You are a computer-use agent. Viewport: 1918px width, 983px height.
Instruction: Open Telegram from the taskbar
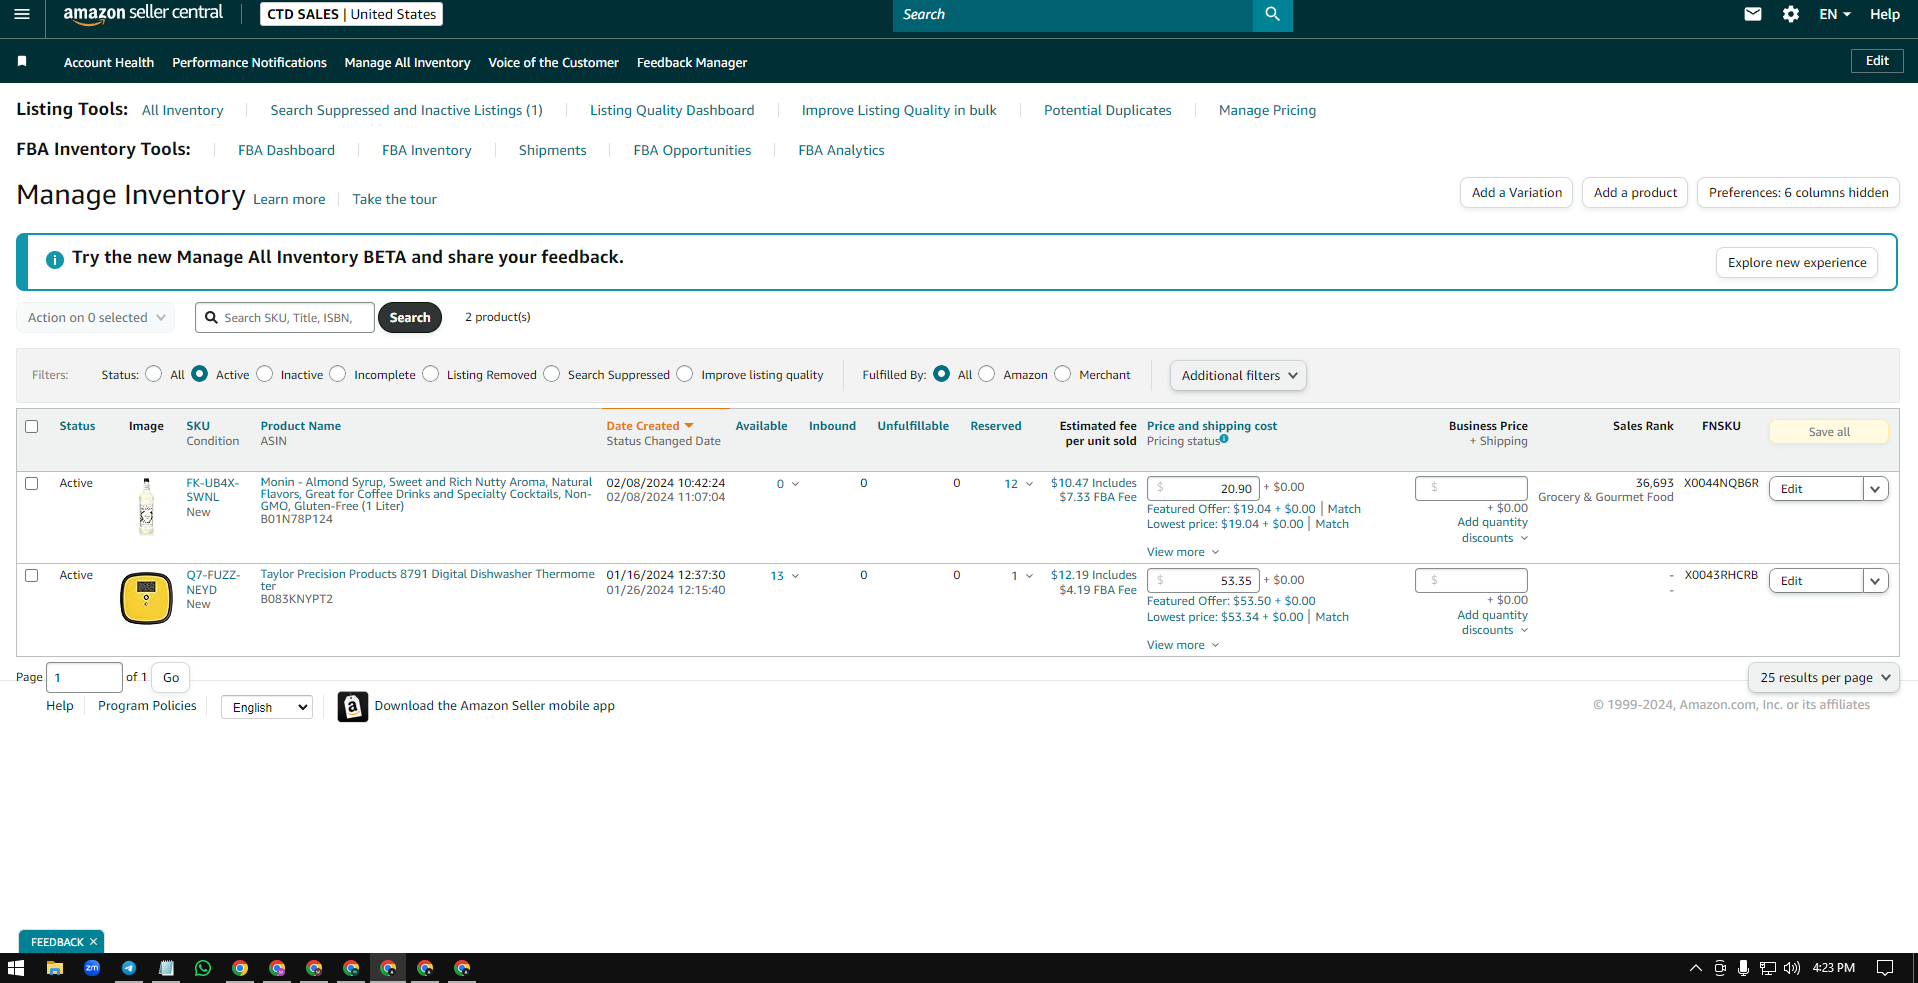coord(129,968)
